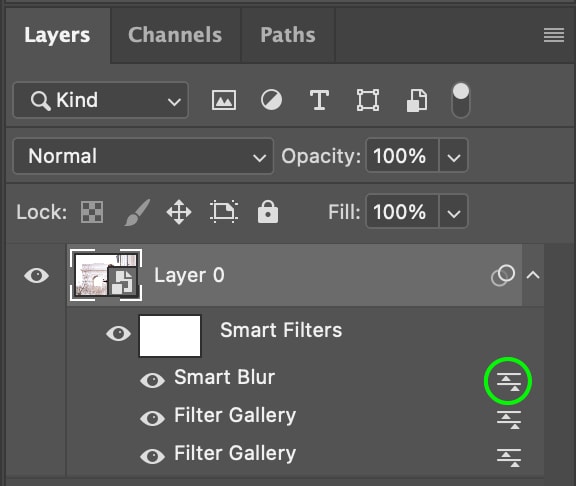This screenshot has height=486, width=576.
Task: Switch to the Channels tab
Action: [175, 35]
